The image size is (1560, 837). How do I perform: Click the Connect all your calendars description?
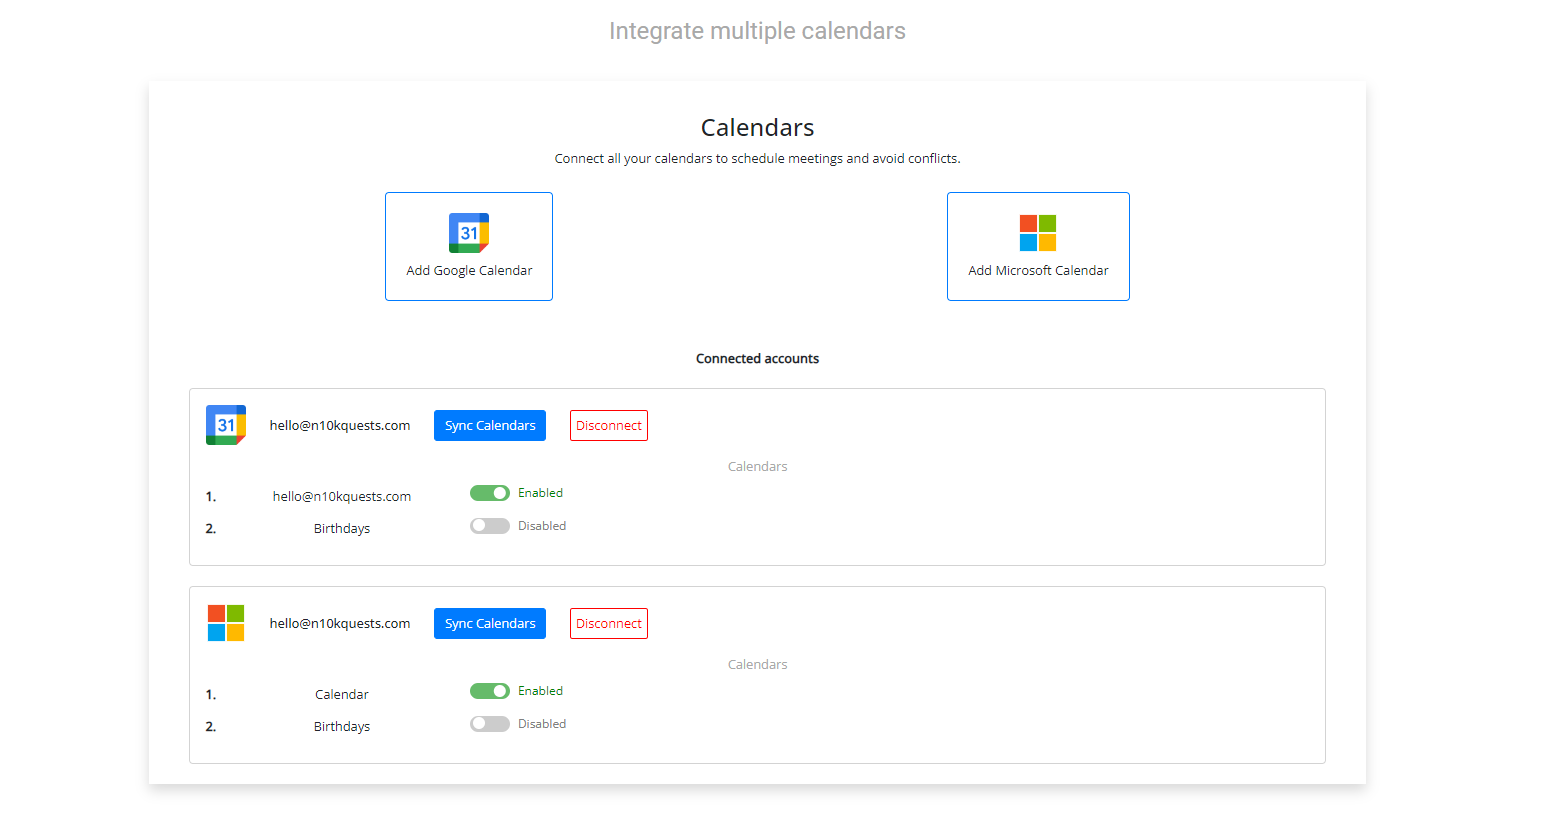click(757, 158)
